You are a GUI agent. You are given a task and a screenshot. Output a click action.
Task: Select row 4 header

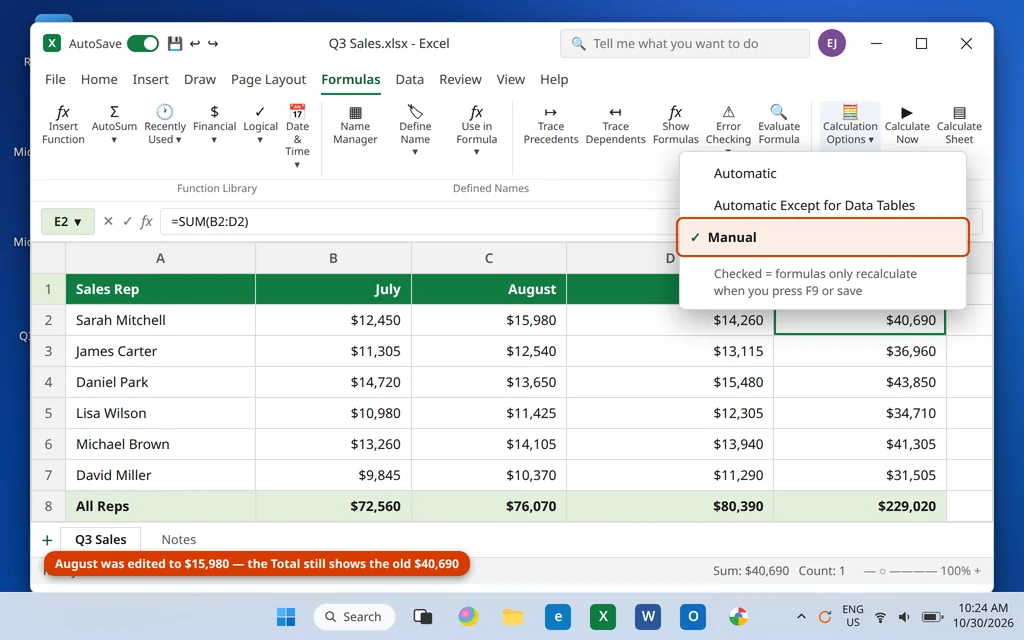pos(48,382)
